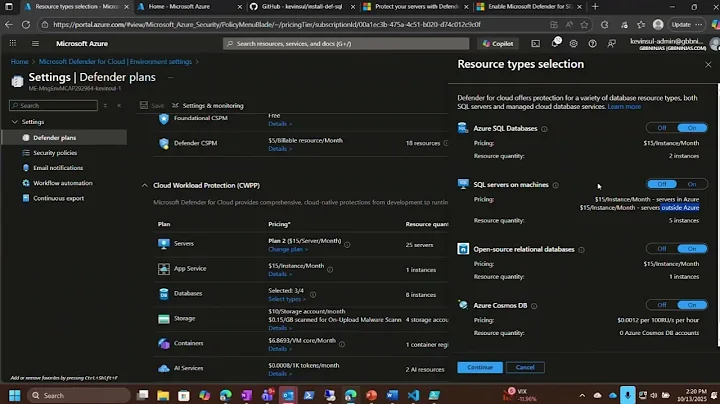Open the Azure waffle apps grid
The width and height of the screenshot is (720, 404).
tap(13, 43)
